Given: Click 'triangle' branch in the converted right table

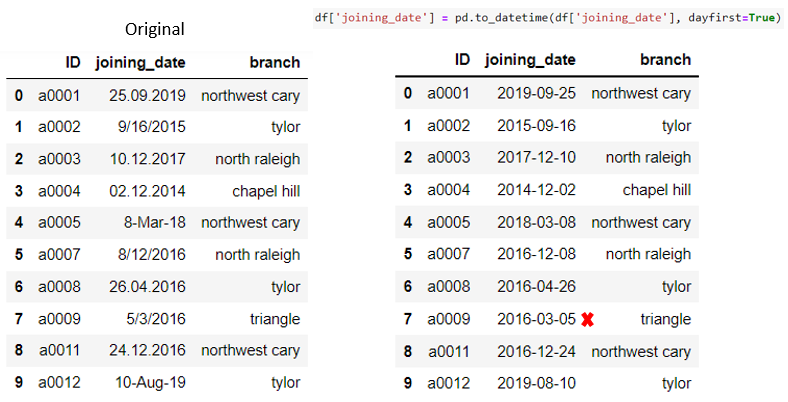Looking at the screenshot, I should (x=666, y=319).
